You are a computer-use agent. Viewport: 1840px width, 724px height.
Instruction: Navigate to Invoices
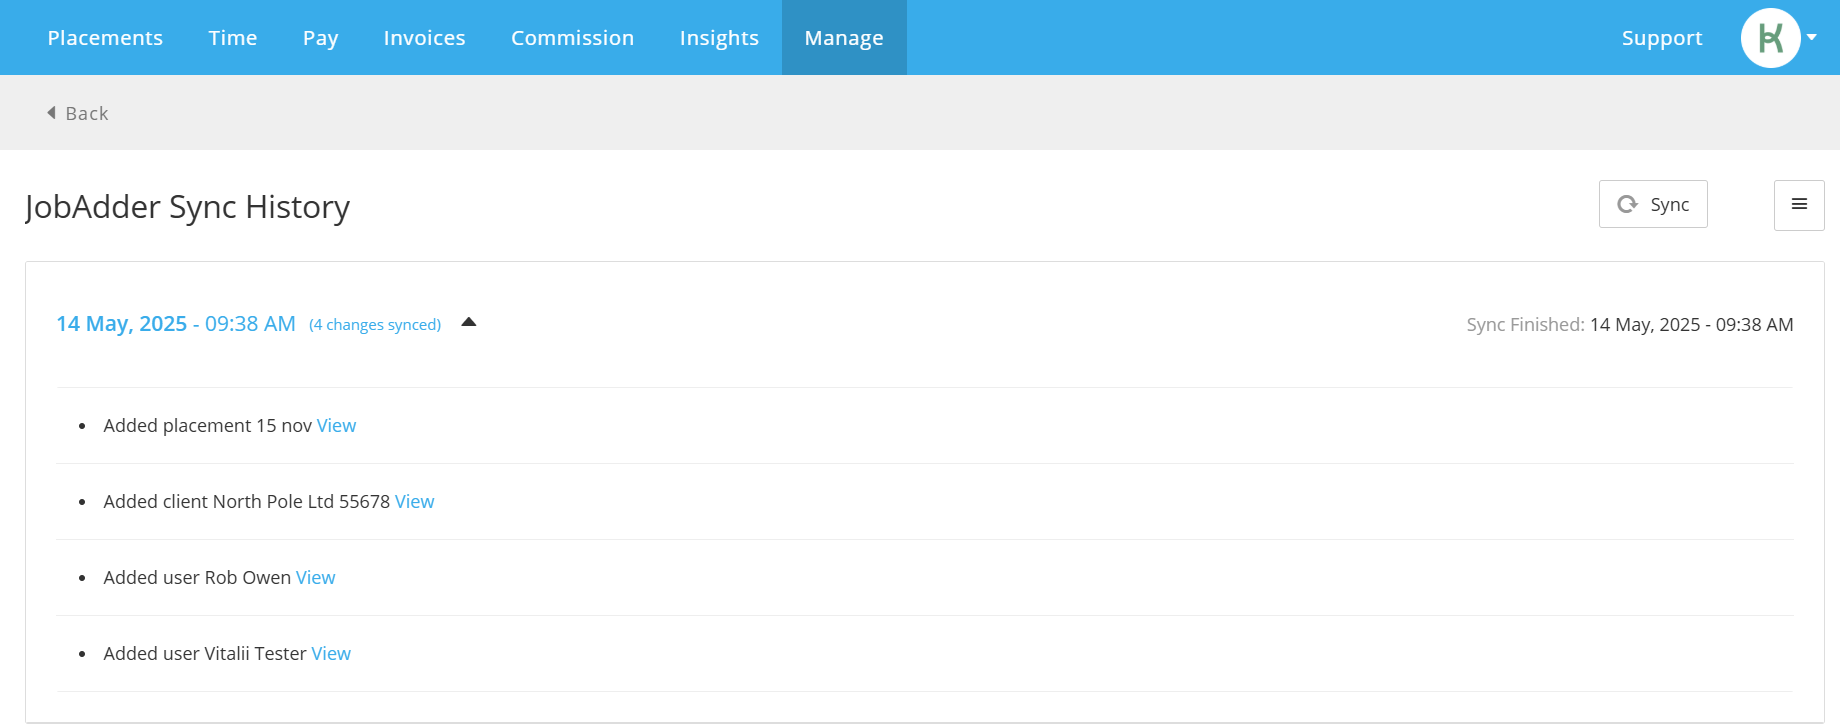(x=424, y=38)
